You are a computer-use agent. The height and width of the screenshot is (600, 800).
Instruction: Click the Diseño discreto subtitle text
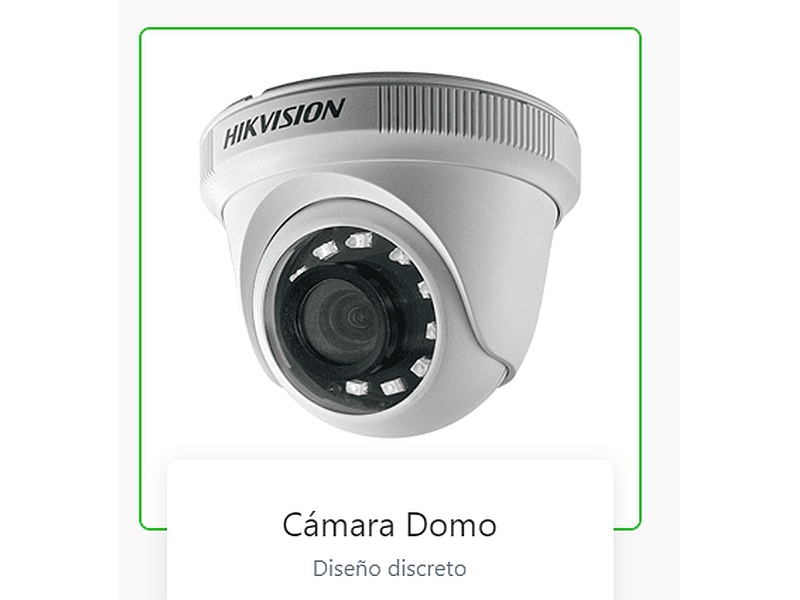(x=390, y=568)
